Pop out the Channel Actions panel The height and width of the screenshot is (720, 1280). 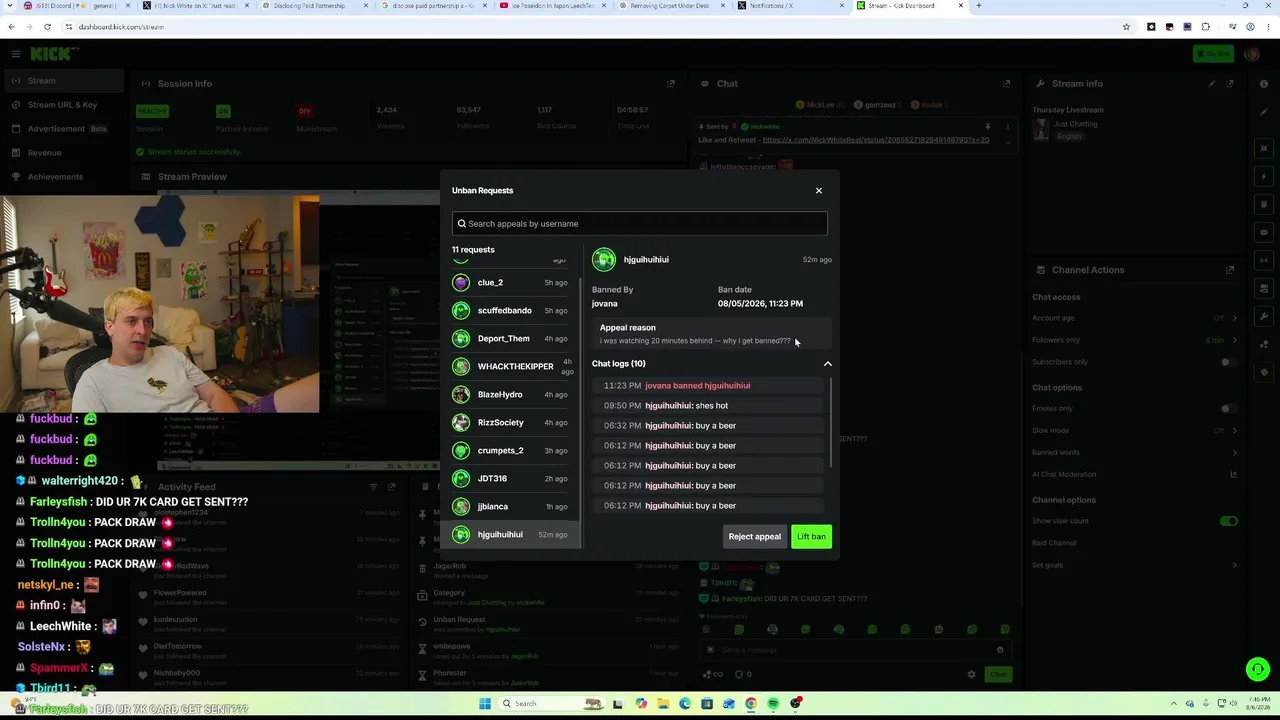(x=1230, y=270)
